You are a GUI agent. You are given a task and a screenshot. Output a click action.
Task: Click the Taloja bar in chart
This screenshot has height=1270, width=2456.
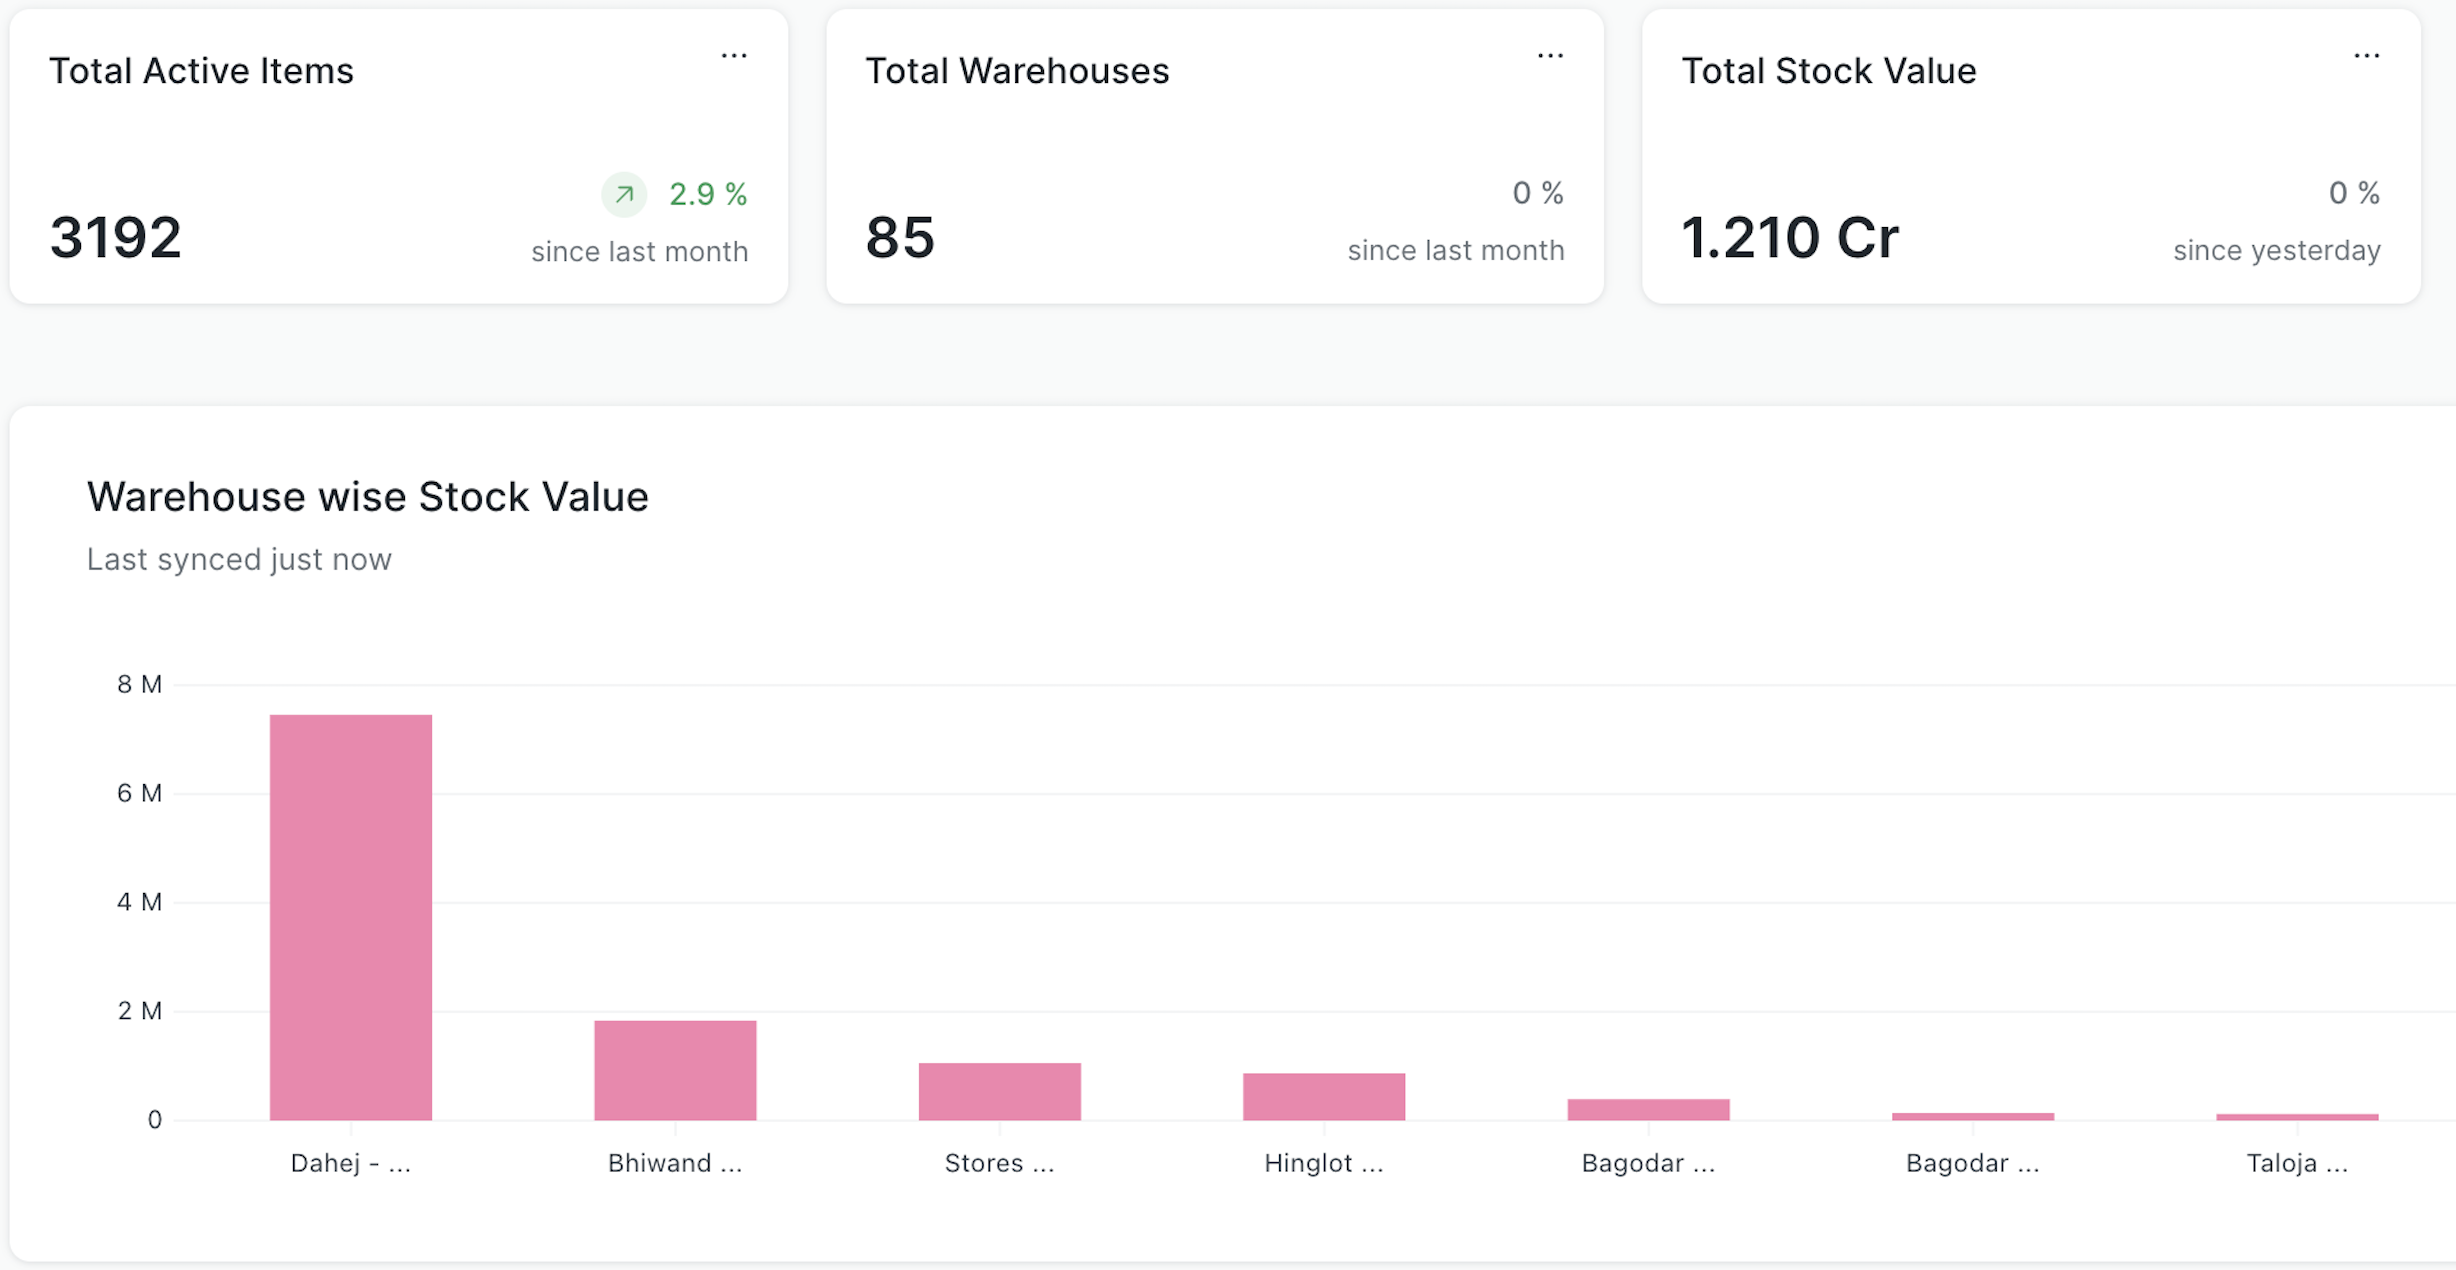point(2297,1116)
